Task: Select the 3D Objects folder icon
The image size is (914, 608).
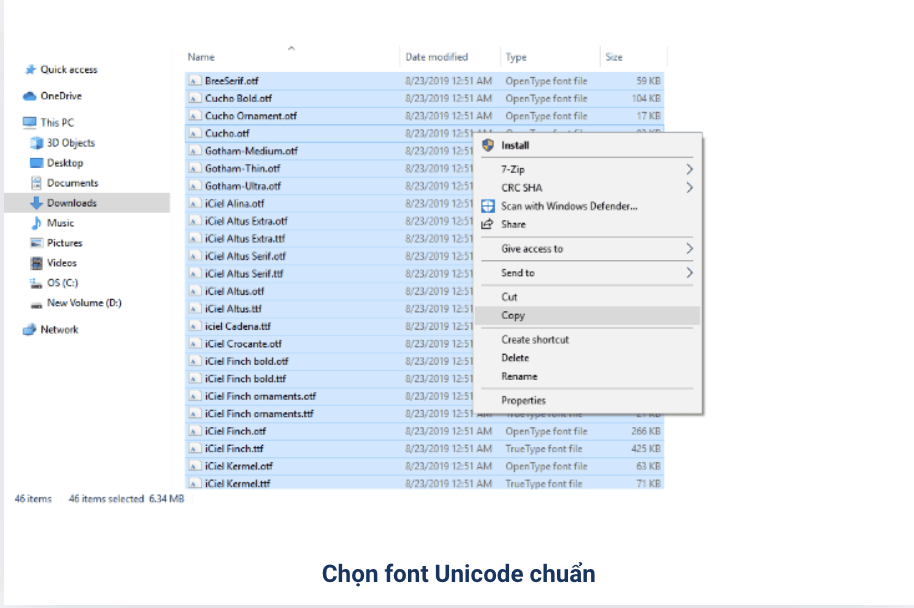Action: 37,143
